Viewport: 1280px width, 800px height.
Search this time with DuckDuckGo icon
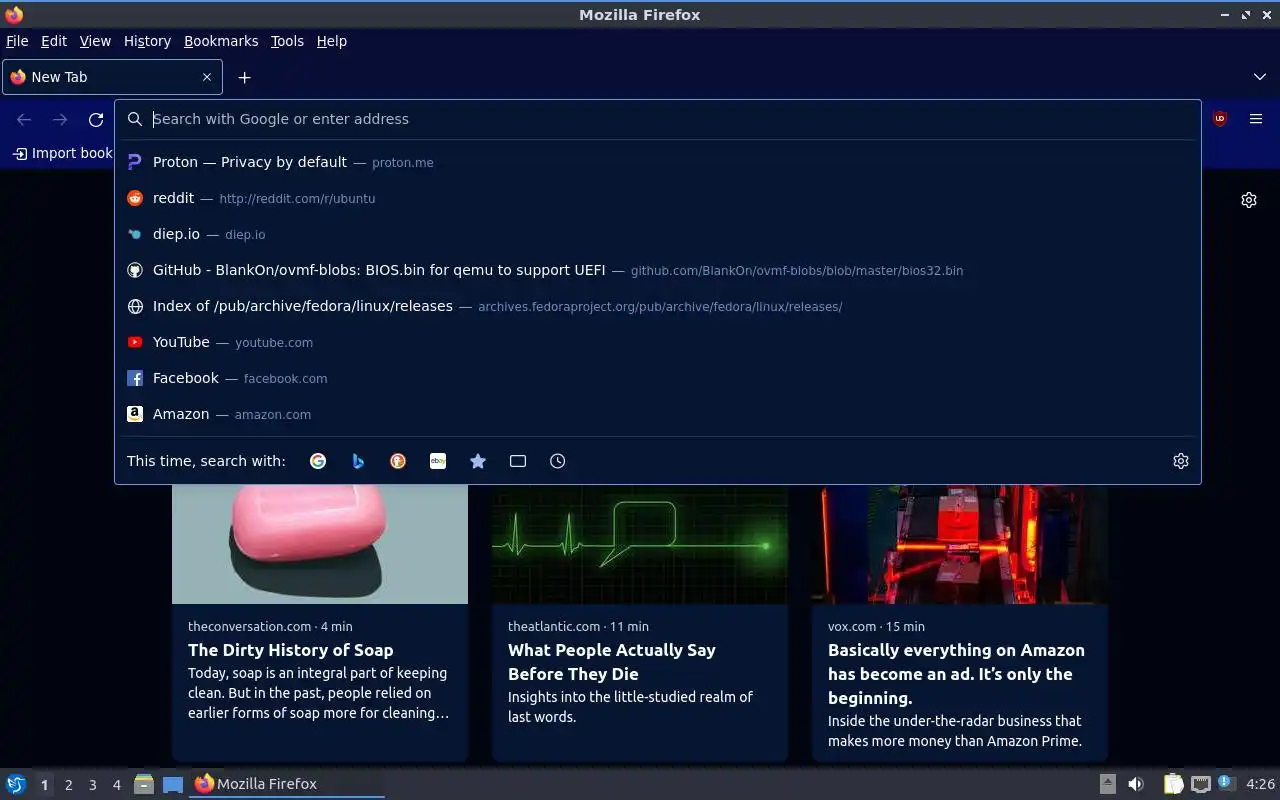(x=398, y=461)
